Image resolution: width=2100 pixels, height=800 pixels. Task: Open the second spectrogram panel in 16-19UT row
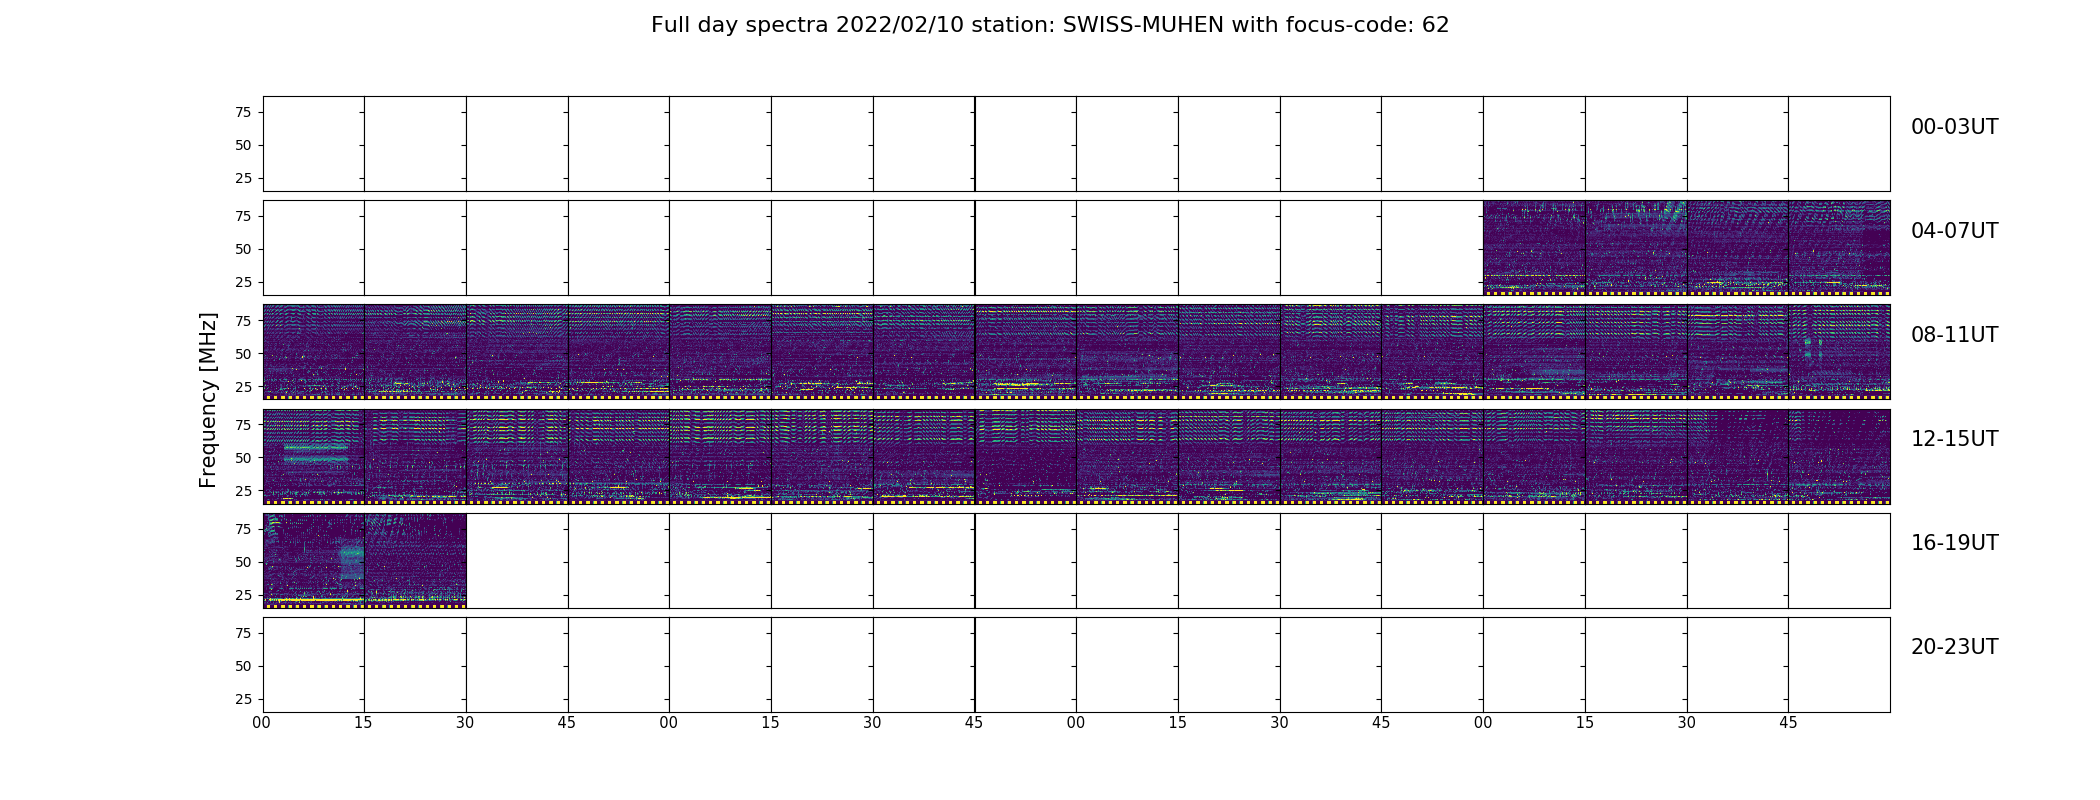tap(416, 561)
